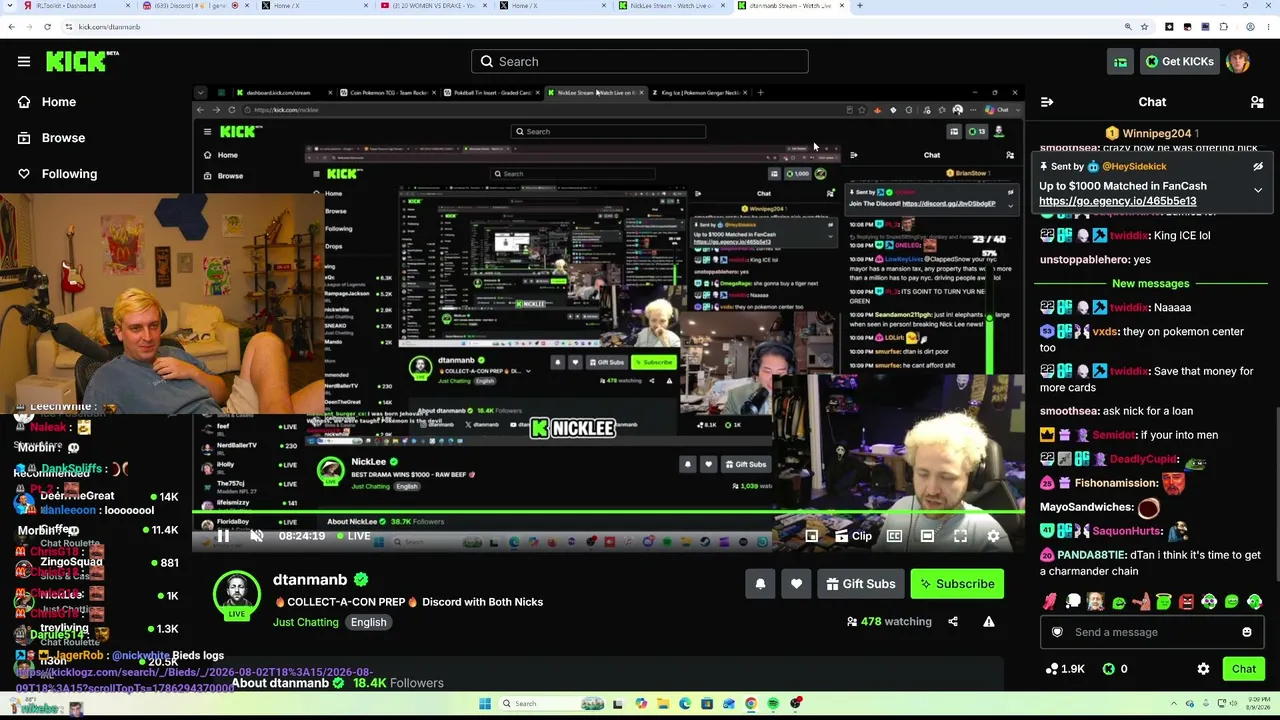Screen dimensions: 1280x720
Task: Open channel points 1.9K balance
Action: [1065, 669]
